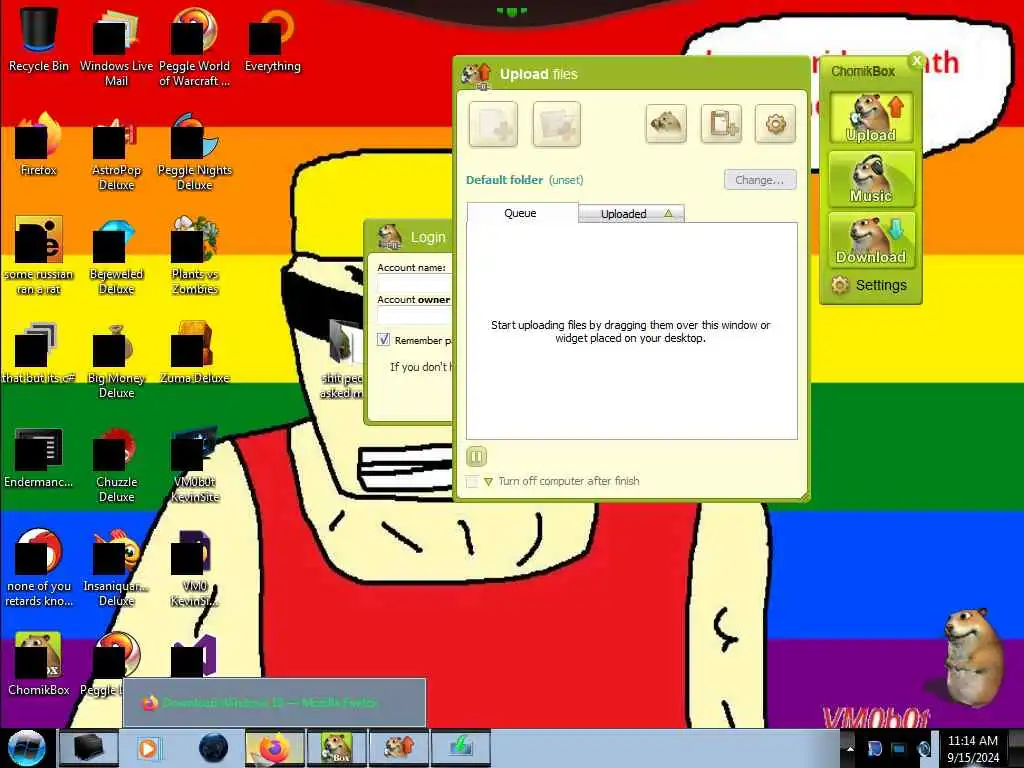Select the Endermanc... desktop icon
This screenshot has height=768, width=1024.
tap(39, 456)
